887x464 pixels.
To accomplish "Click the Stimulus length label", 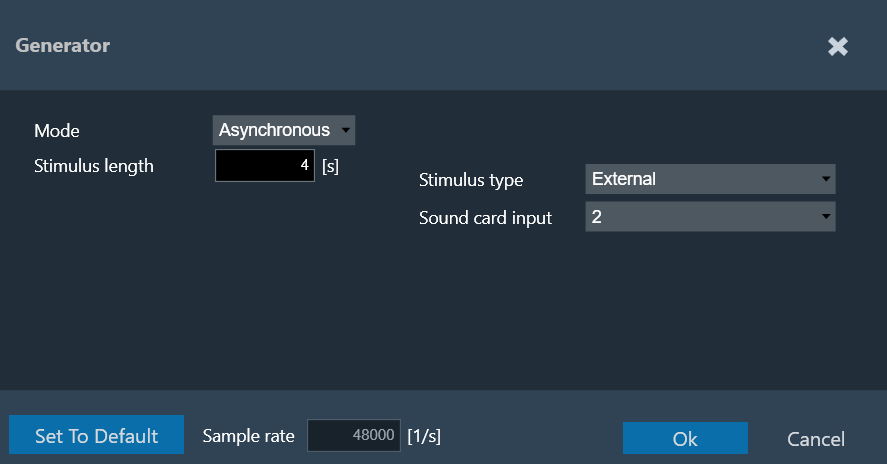I will click(94, 166).
